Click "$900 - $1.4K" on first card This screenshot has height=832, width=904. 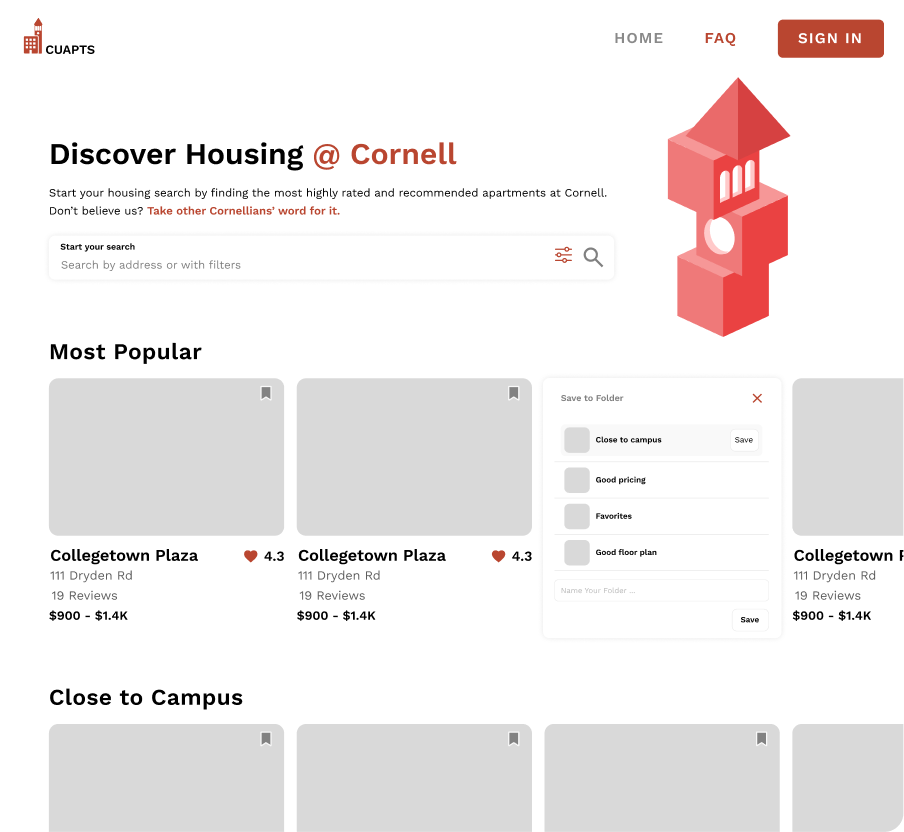click(89, 616)
